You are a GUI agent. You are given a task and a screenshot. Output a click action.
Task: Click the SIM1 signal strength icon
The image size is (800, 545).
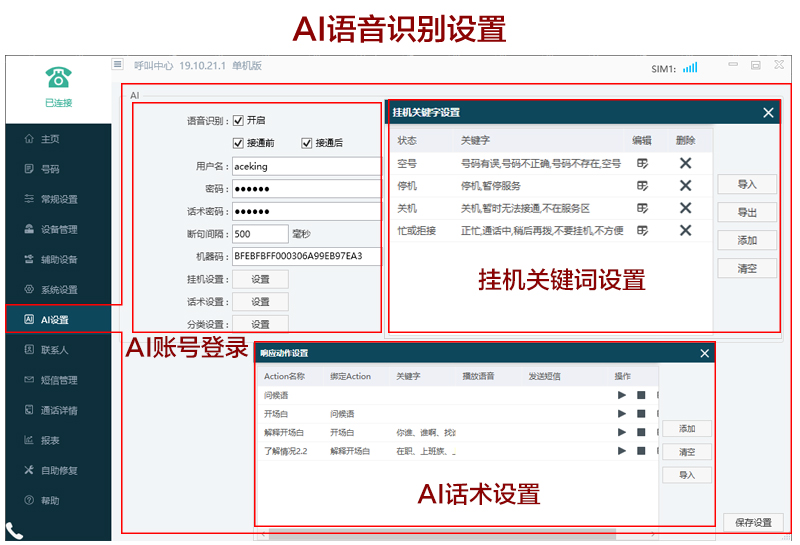pyautogui.click(x=690, y=68)
